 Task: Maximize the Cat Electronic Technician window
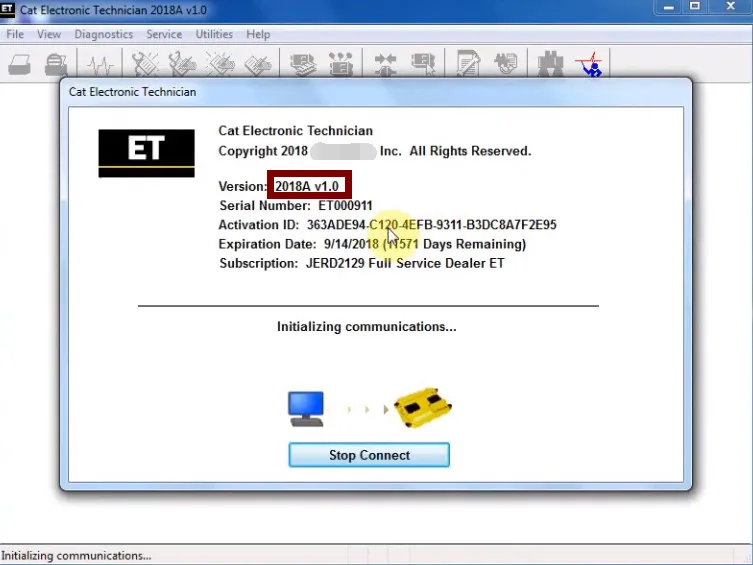pyautogui.click(x=694, y=7)
